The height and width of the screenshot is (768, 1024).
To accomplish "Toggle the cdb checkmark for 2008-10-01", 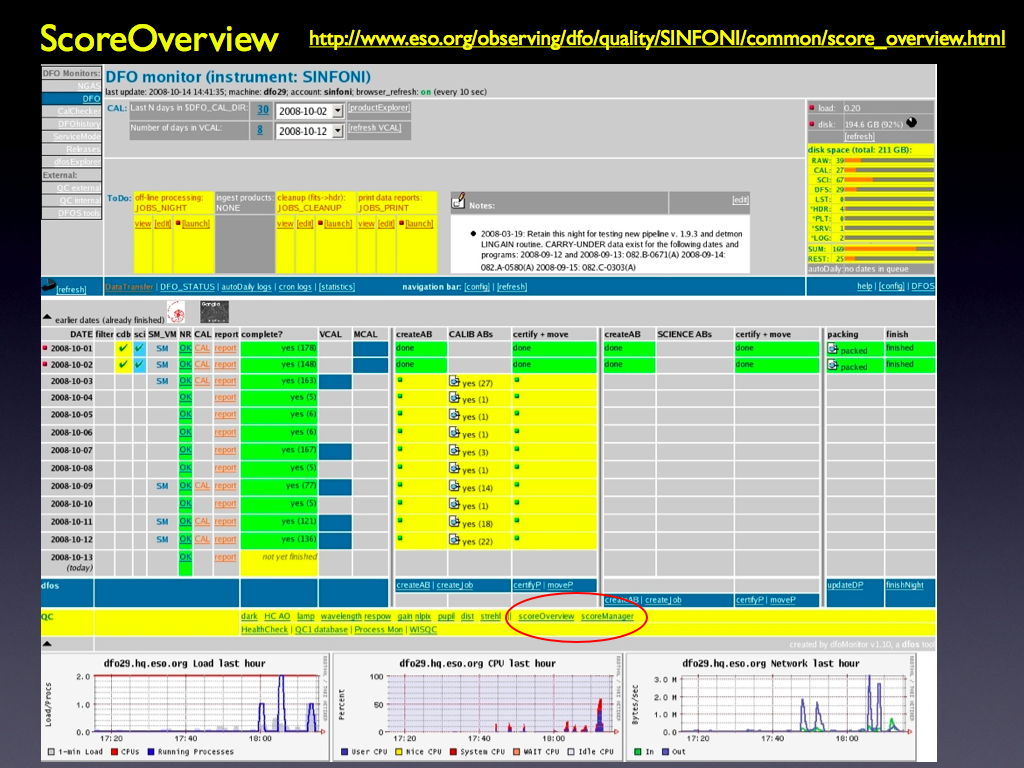I will (x=123, y=348).
